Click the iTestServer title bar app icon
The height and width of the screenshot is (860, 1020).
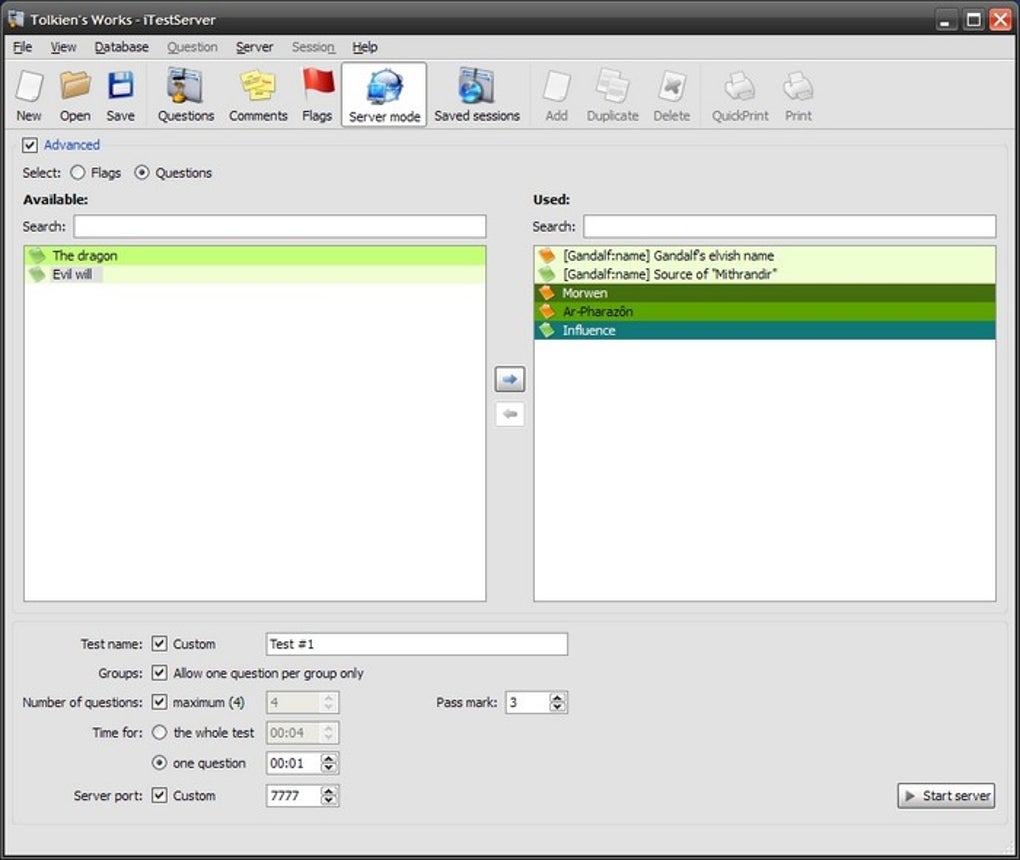[x=16, y=19]
